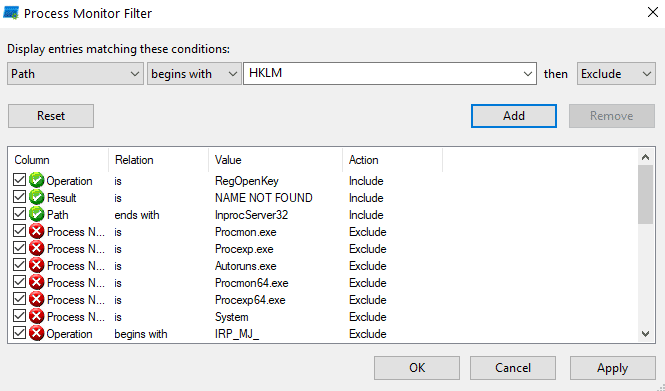Click green include icon on RegOpenKey row
The width and height of the screenshot is (665, 391).
(37, 180)
